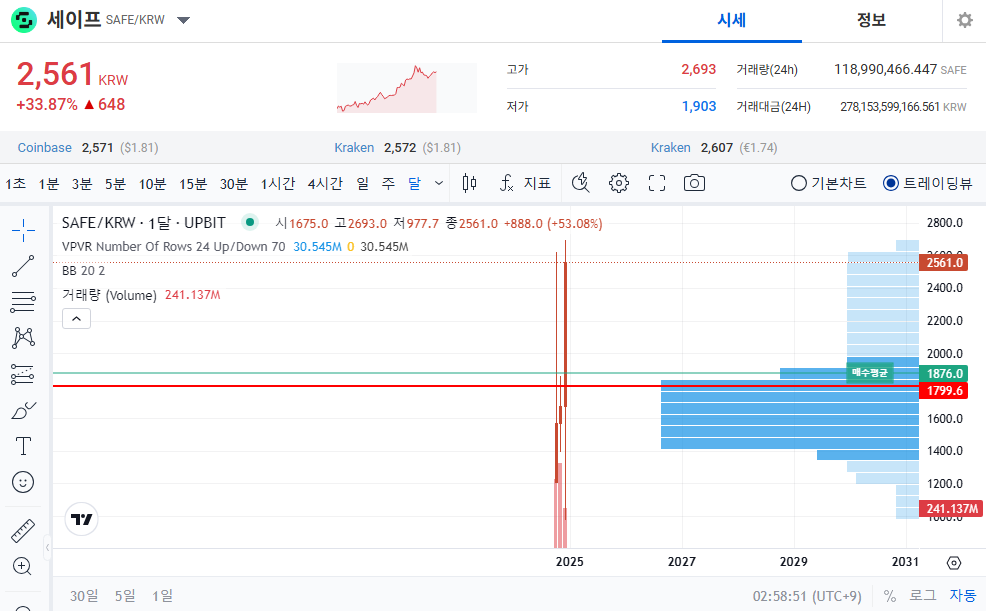Expand the SAFE/KRW market dropdown arrow
Screen dimensions: 986x611
point(183,20)
